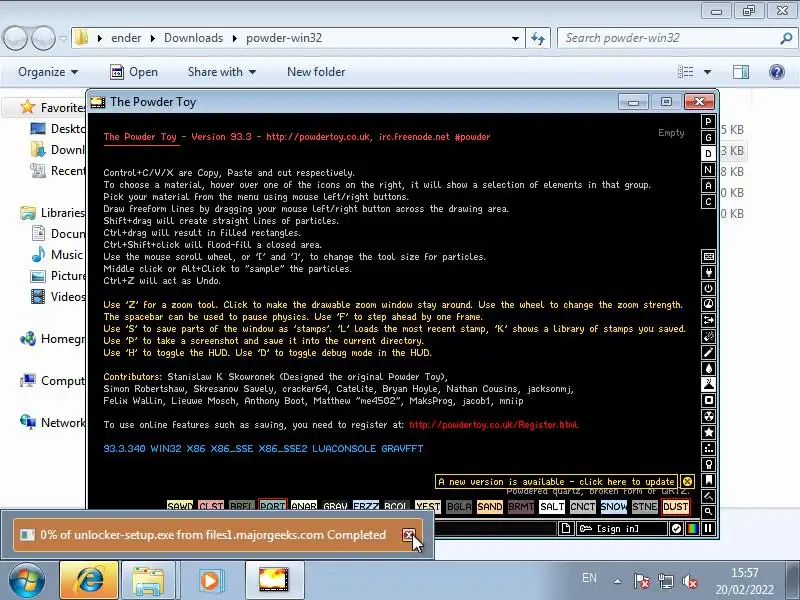Open the Liquids category (water drop icon)
This screenshot has height=600, width=800.
click(x=708, y=368)
